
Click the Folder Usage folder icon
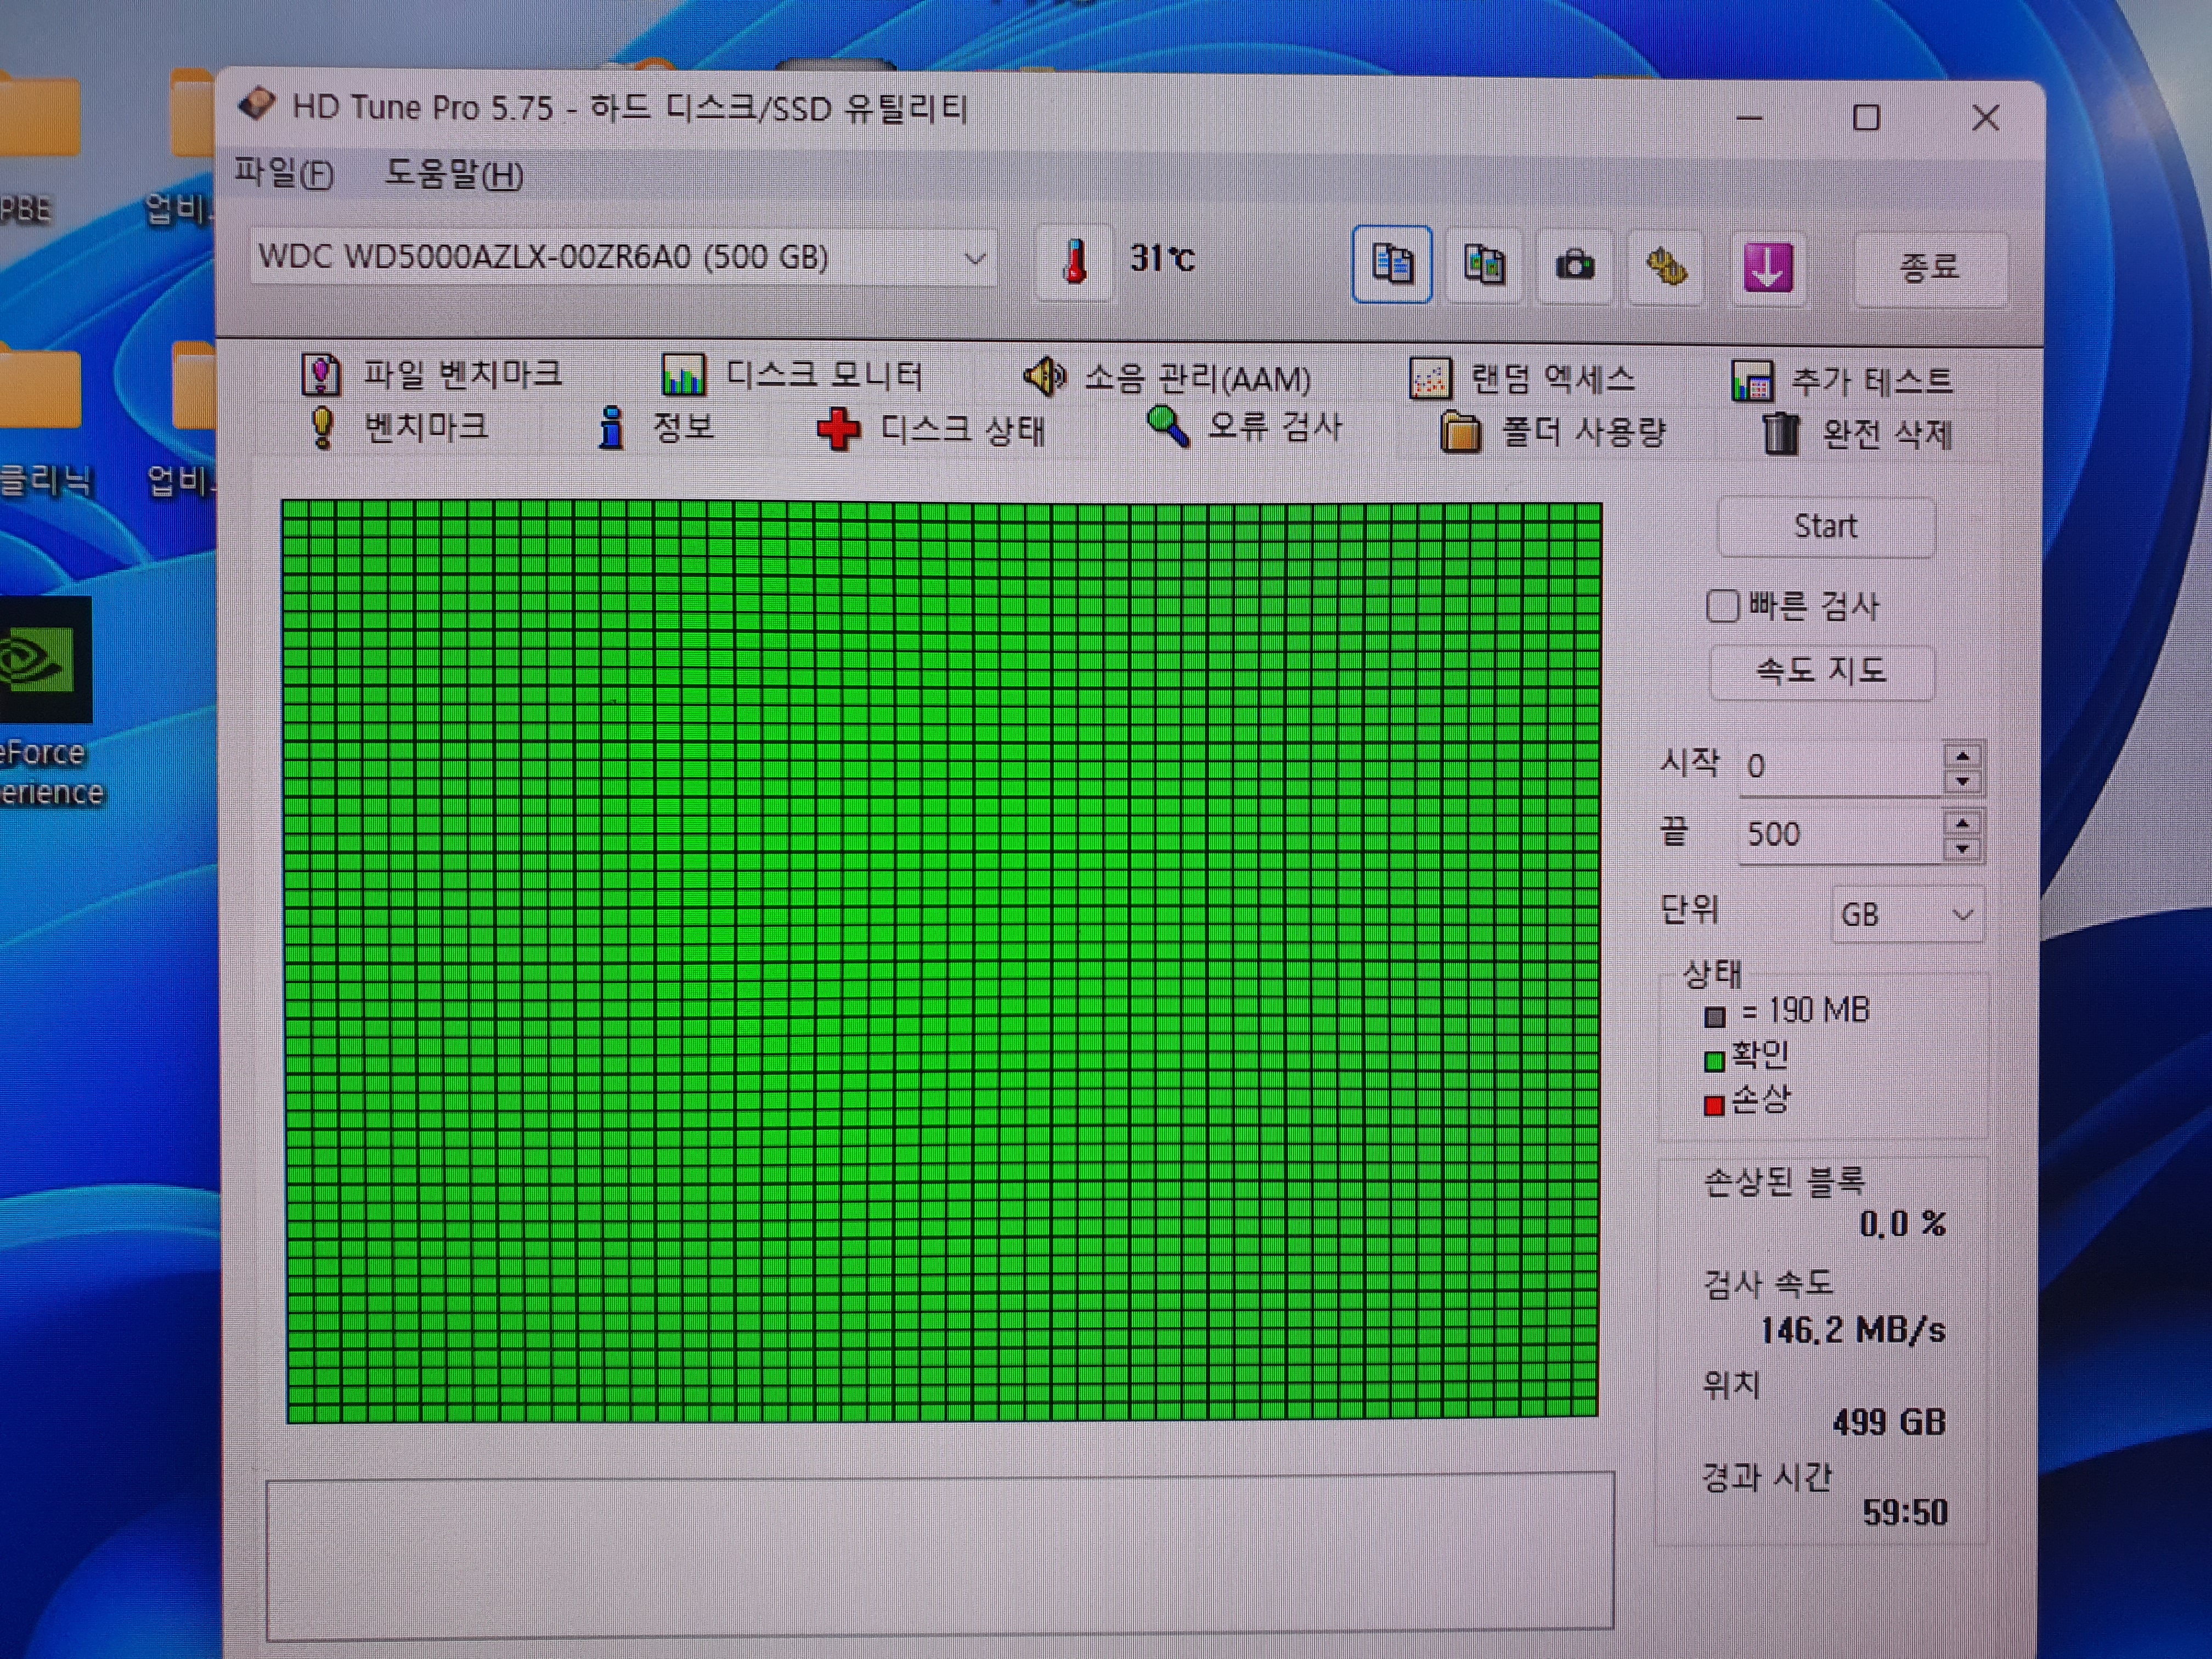(x=1460, y=433)
